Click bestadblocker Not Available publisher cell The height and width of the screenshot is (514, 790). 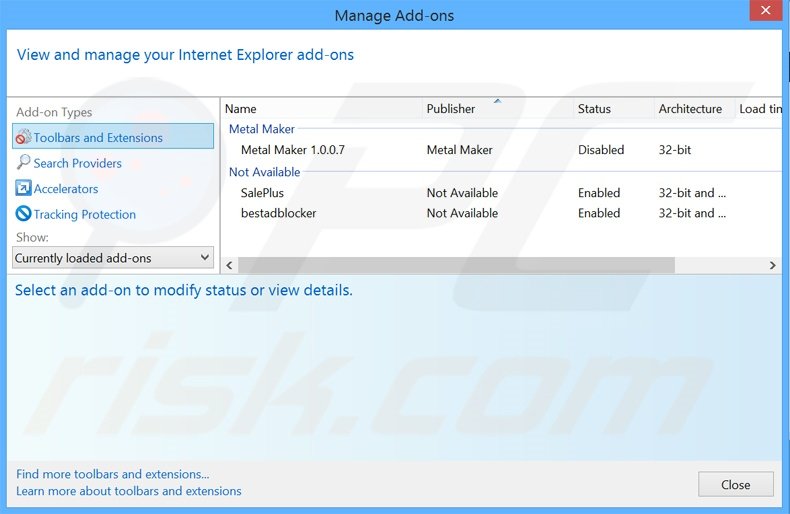[x=462, y=213]
